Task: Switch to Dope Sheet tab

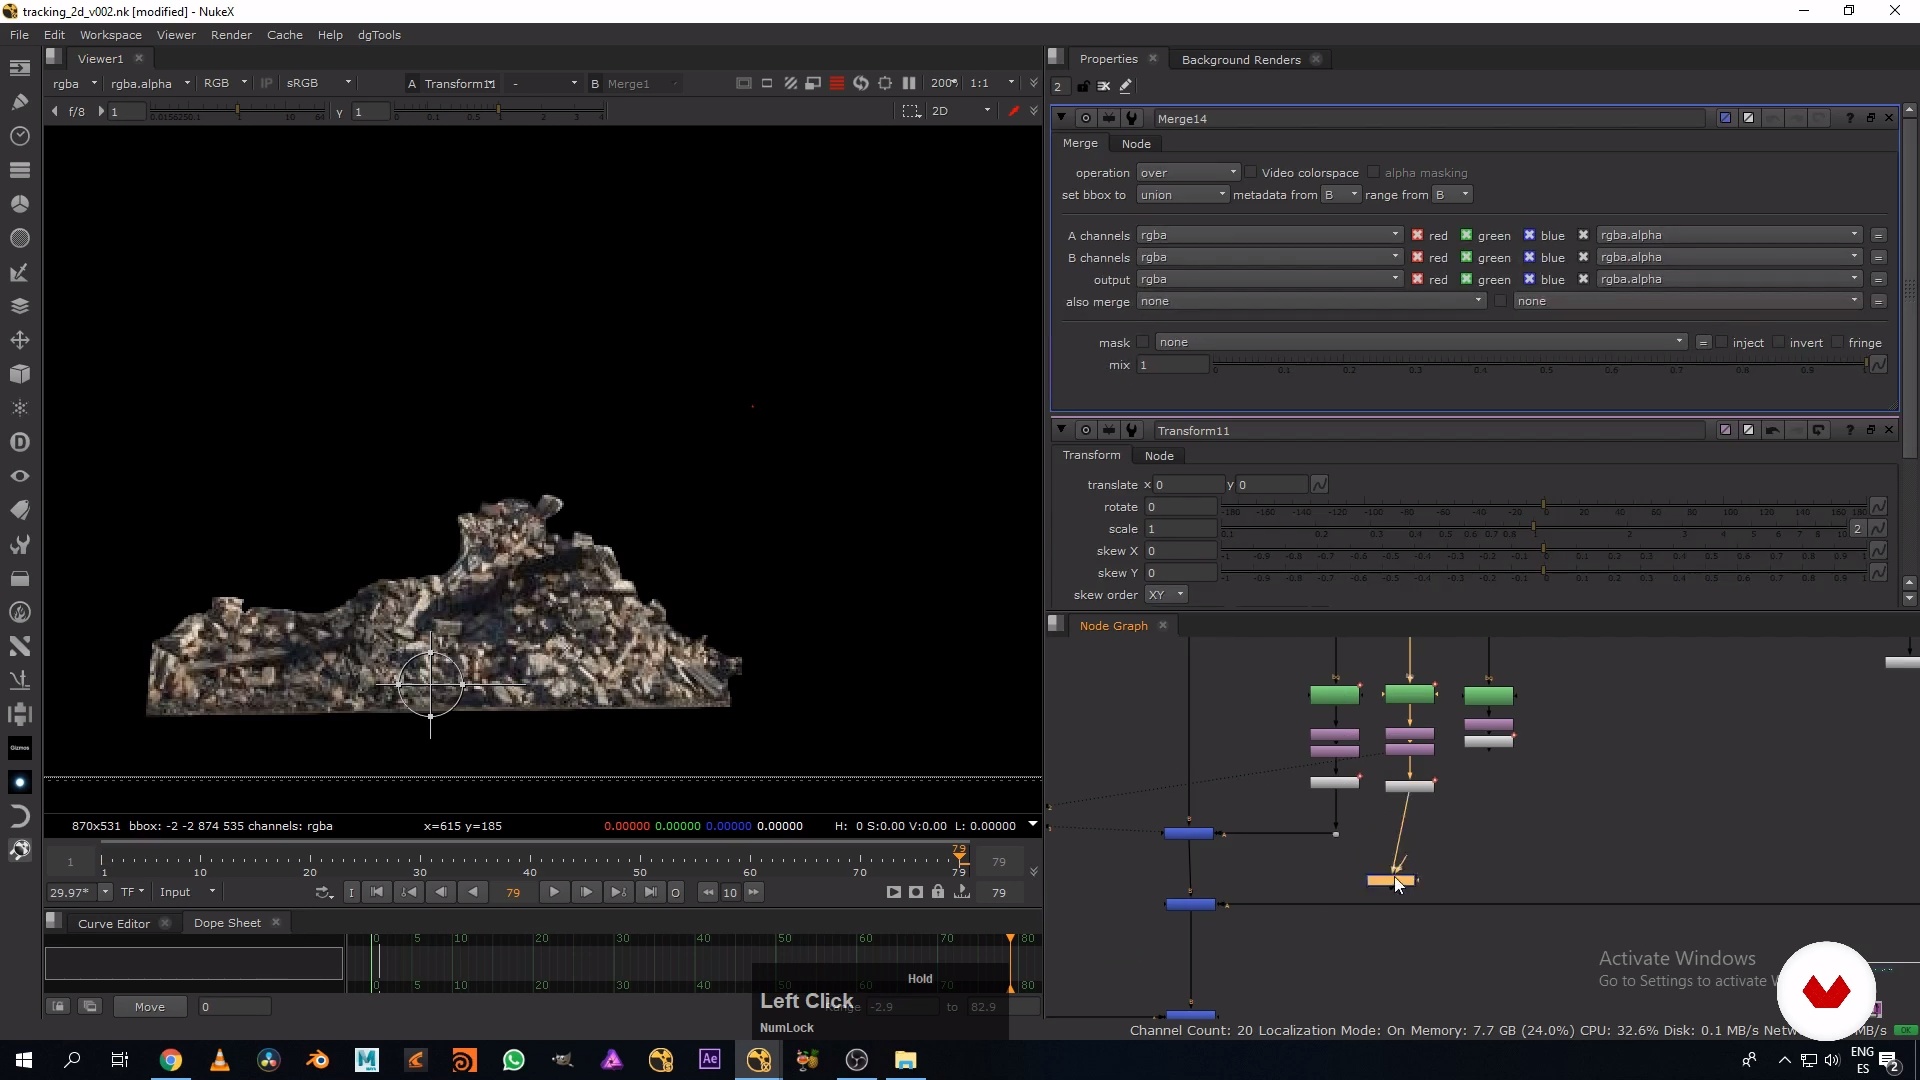Action: [227, 923]
